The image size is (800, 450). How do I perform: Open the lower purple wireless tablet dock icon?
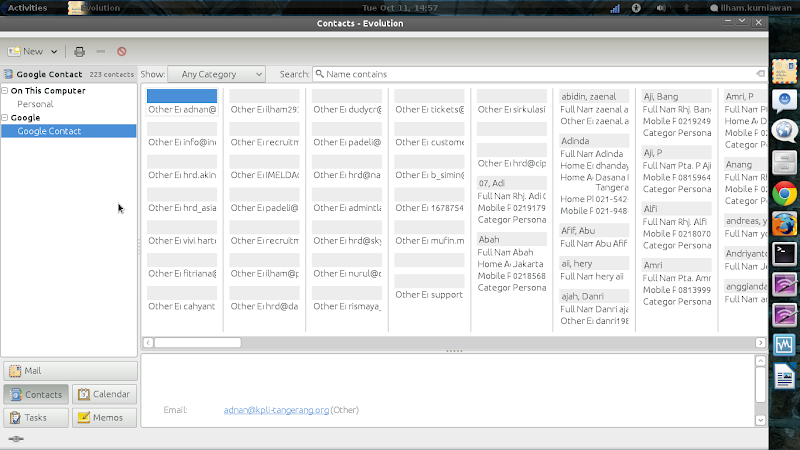[784, 314]
